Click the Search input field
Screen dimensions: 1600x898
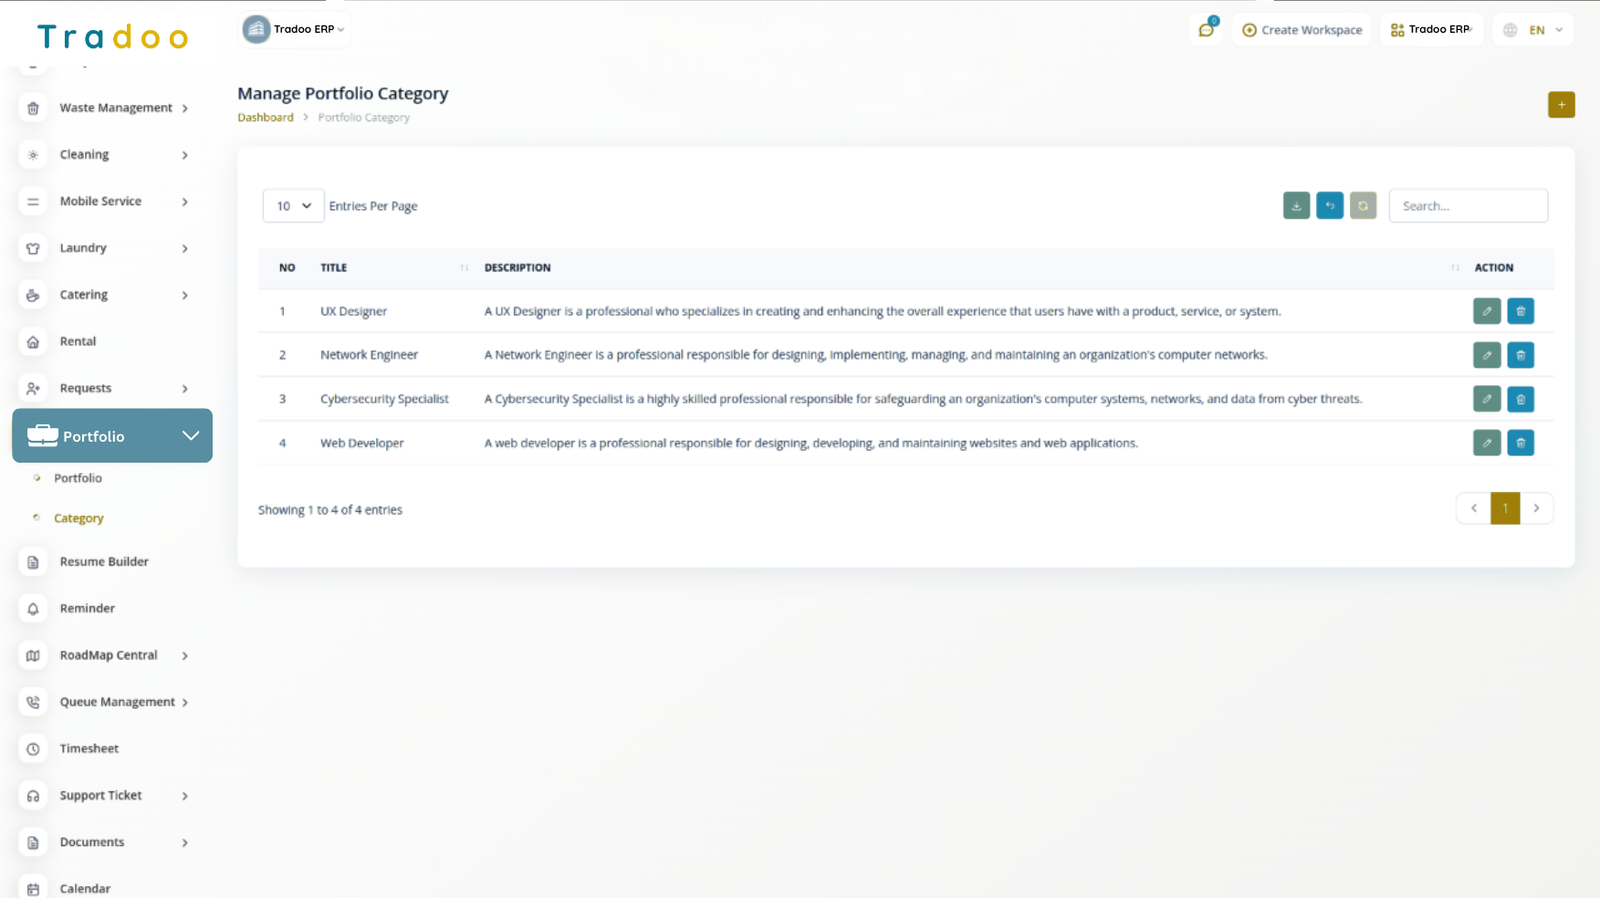(x=1467, y=206)
